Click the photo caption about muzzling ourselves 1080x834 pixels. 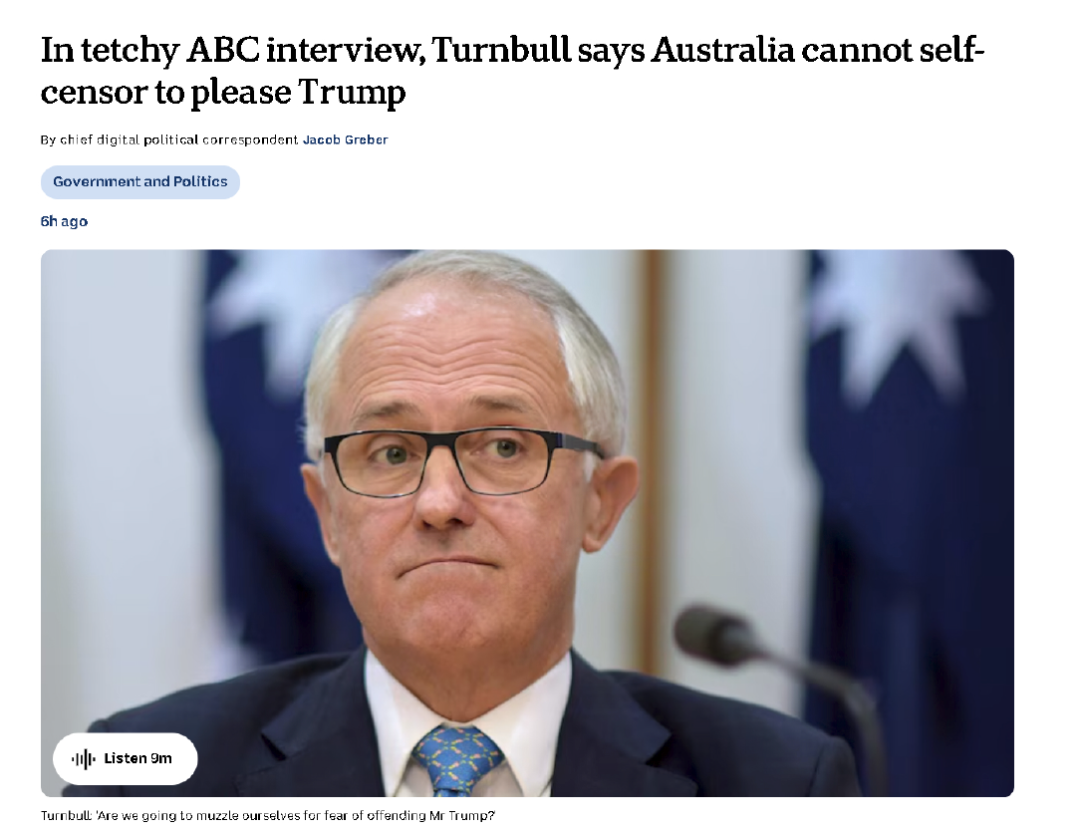pyautogui.click(x=267, y=815)
